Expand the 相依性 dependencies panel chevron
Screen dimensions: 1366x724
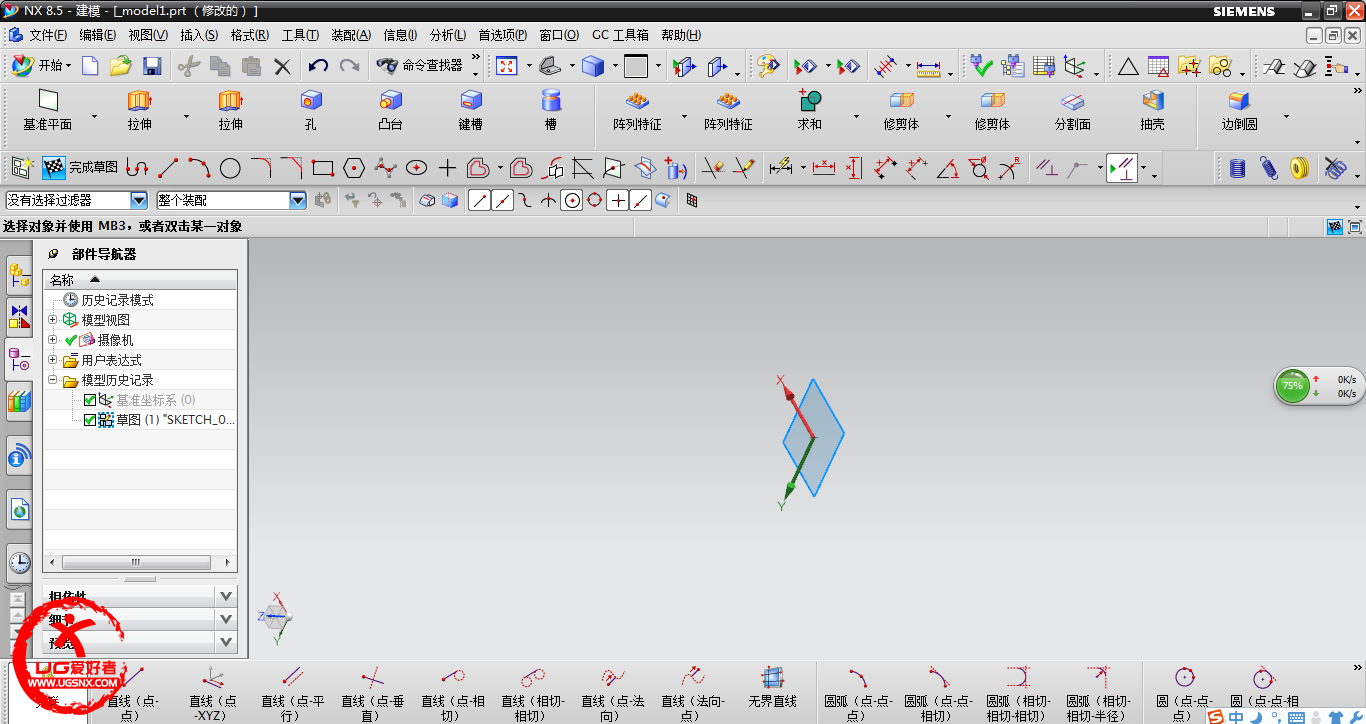point(226,596)
